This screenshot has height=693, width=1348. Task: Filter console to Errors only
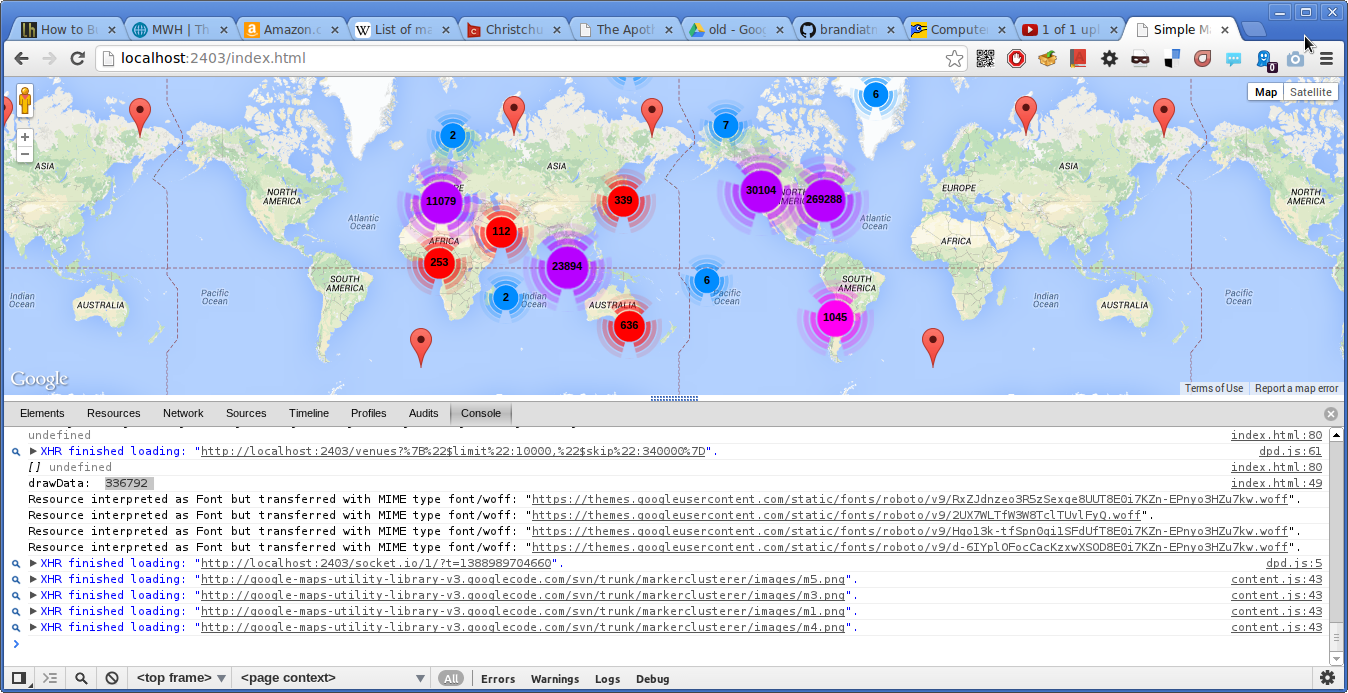point(498,679)
